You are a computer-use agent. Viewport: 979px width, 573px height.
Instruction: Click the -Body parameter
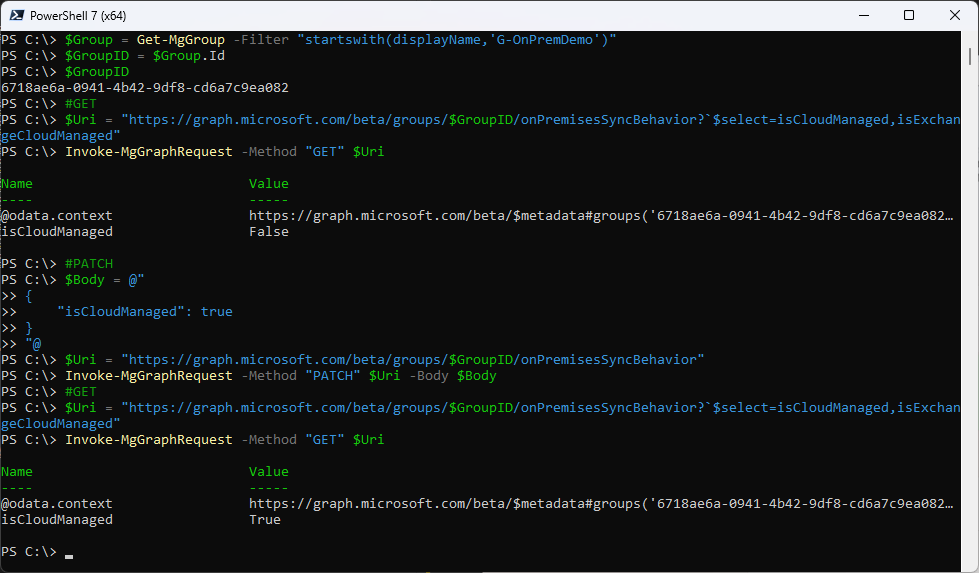(432, 376)
